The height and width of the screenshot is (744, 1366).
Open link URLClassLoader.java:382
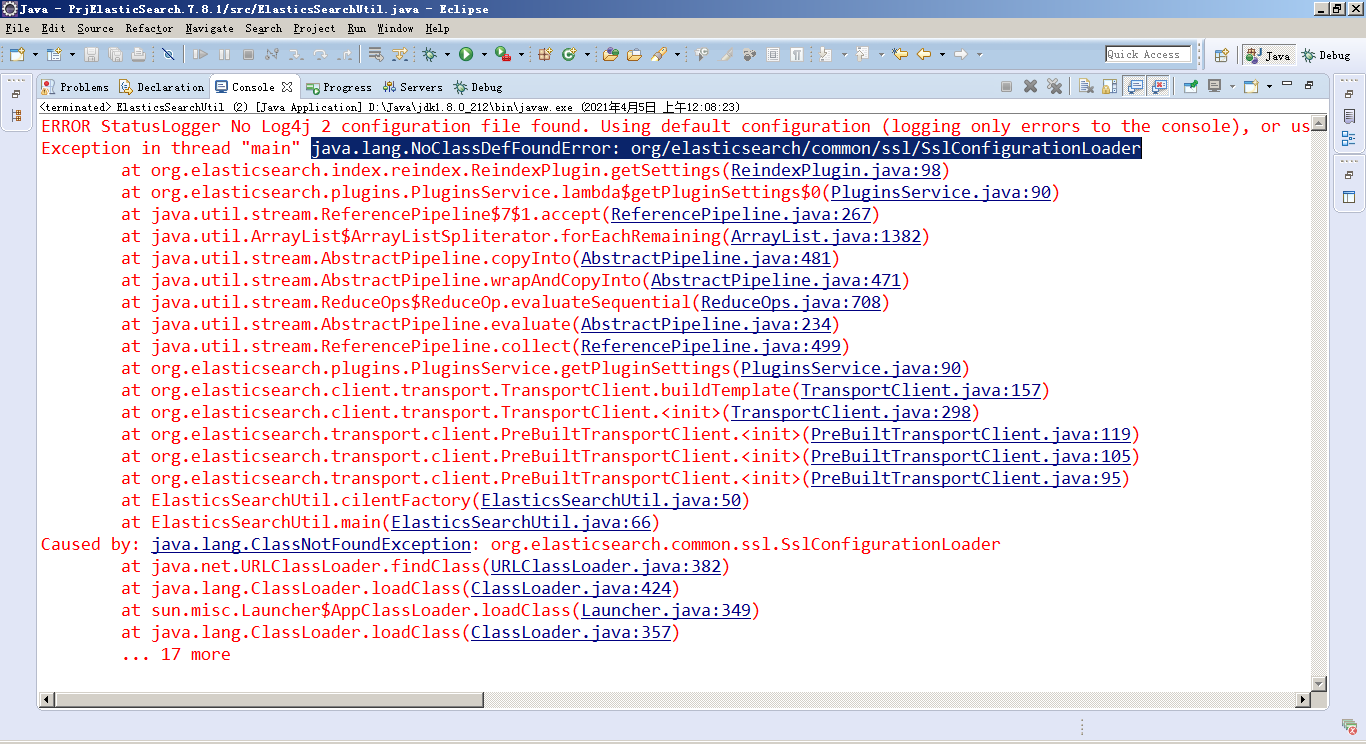point(605,566)
